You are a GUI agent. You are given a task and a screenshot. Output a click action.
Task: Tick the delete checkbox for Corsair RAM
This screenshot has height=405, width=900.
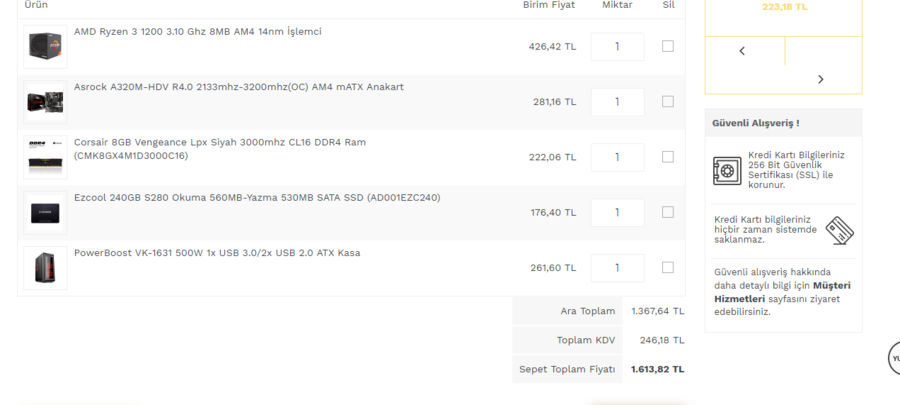668,157
